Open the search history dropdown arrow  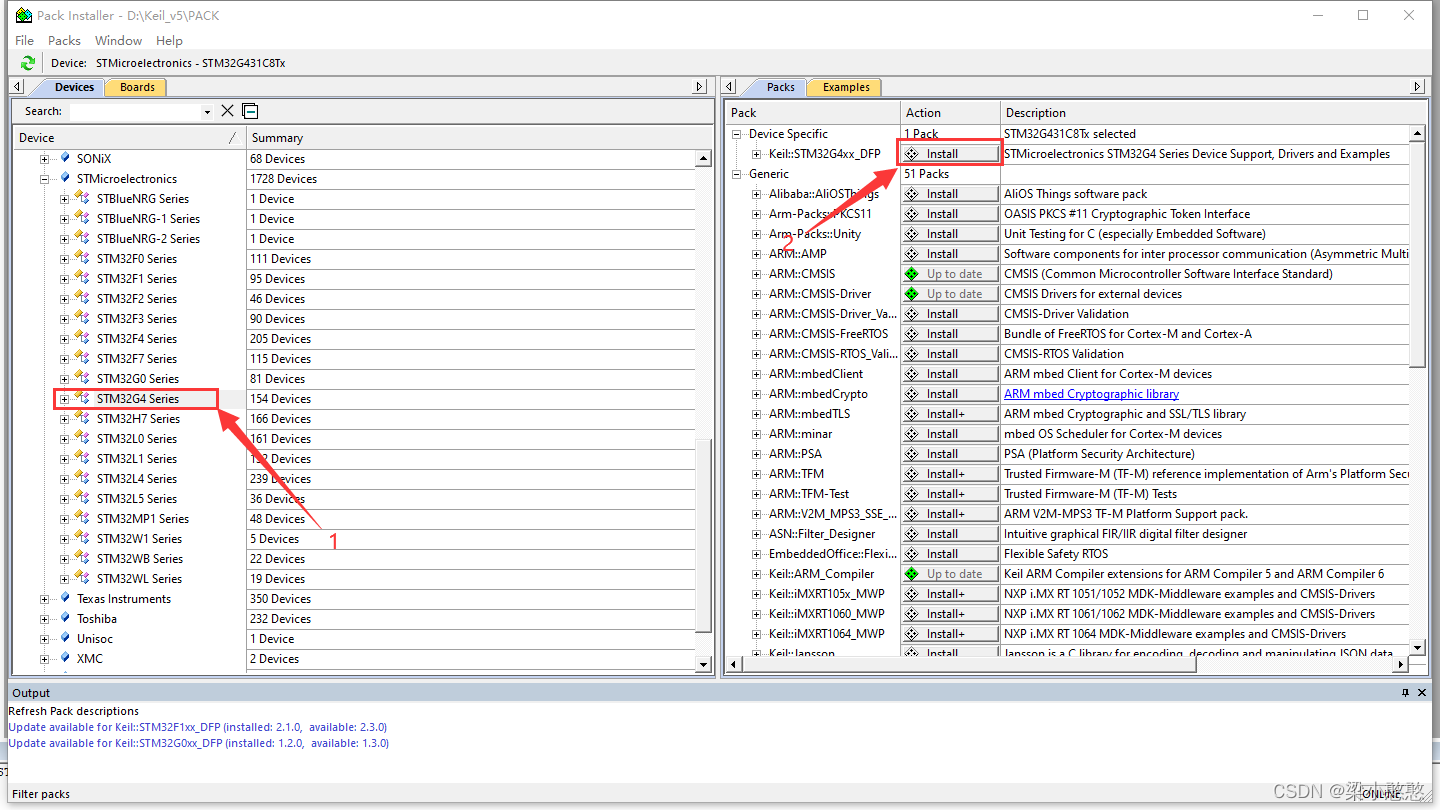click(207, 112)
